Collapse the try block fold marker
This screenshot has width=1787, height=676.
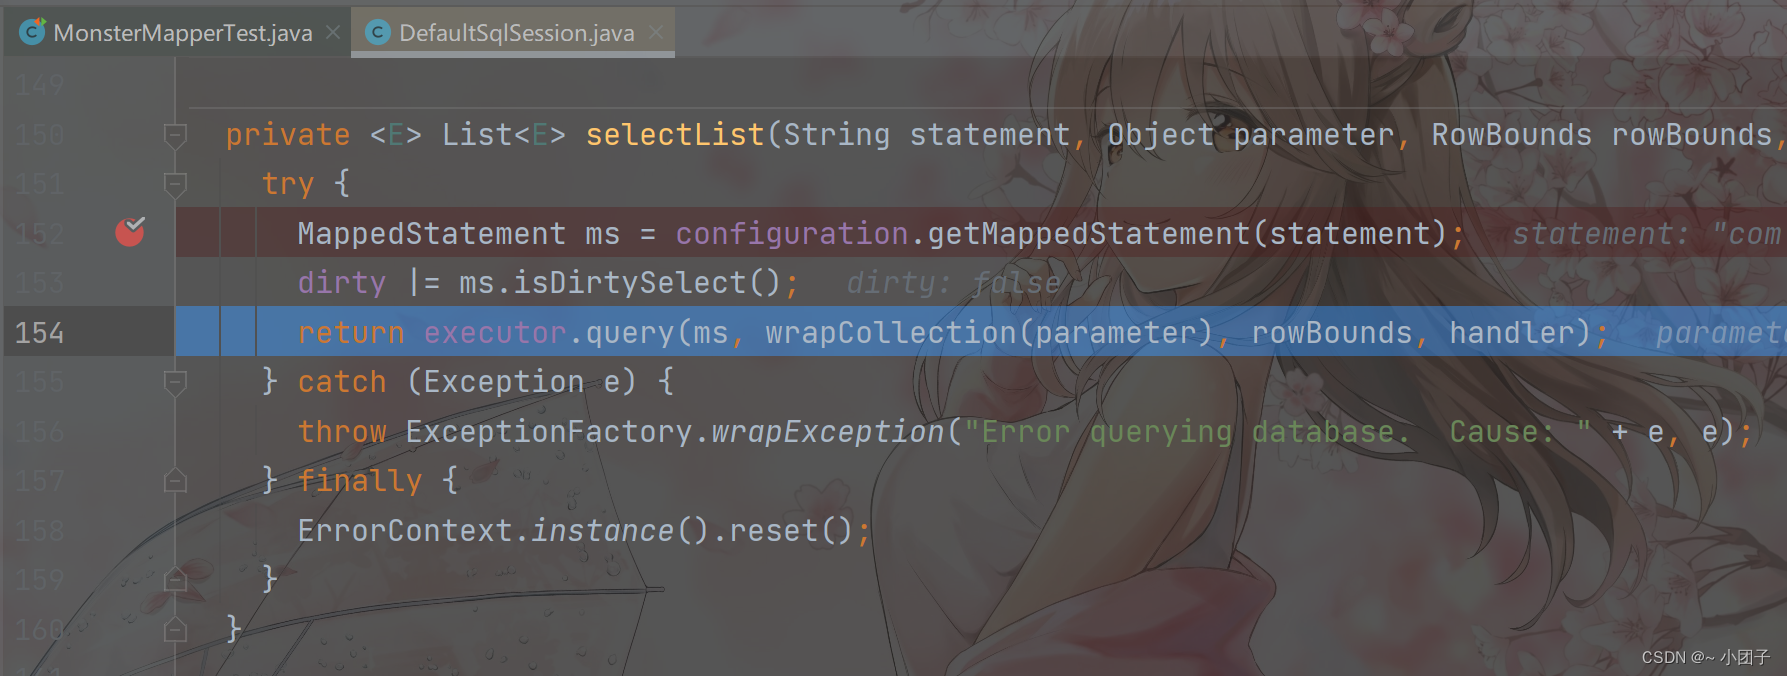pos(175,183)
